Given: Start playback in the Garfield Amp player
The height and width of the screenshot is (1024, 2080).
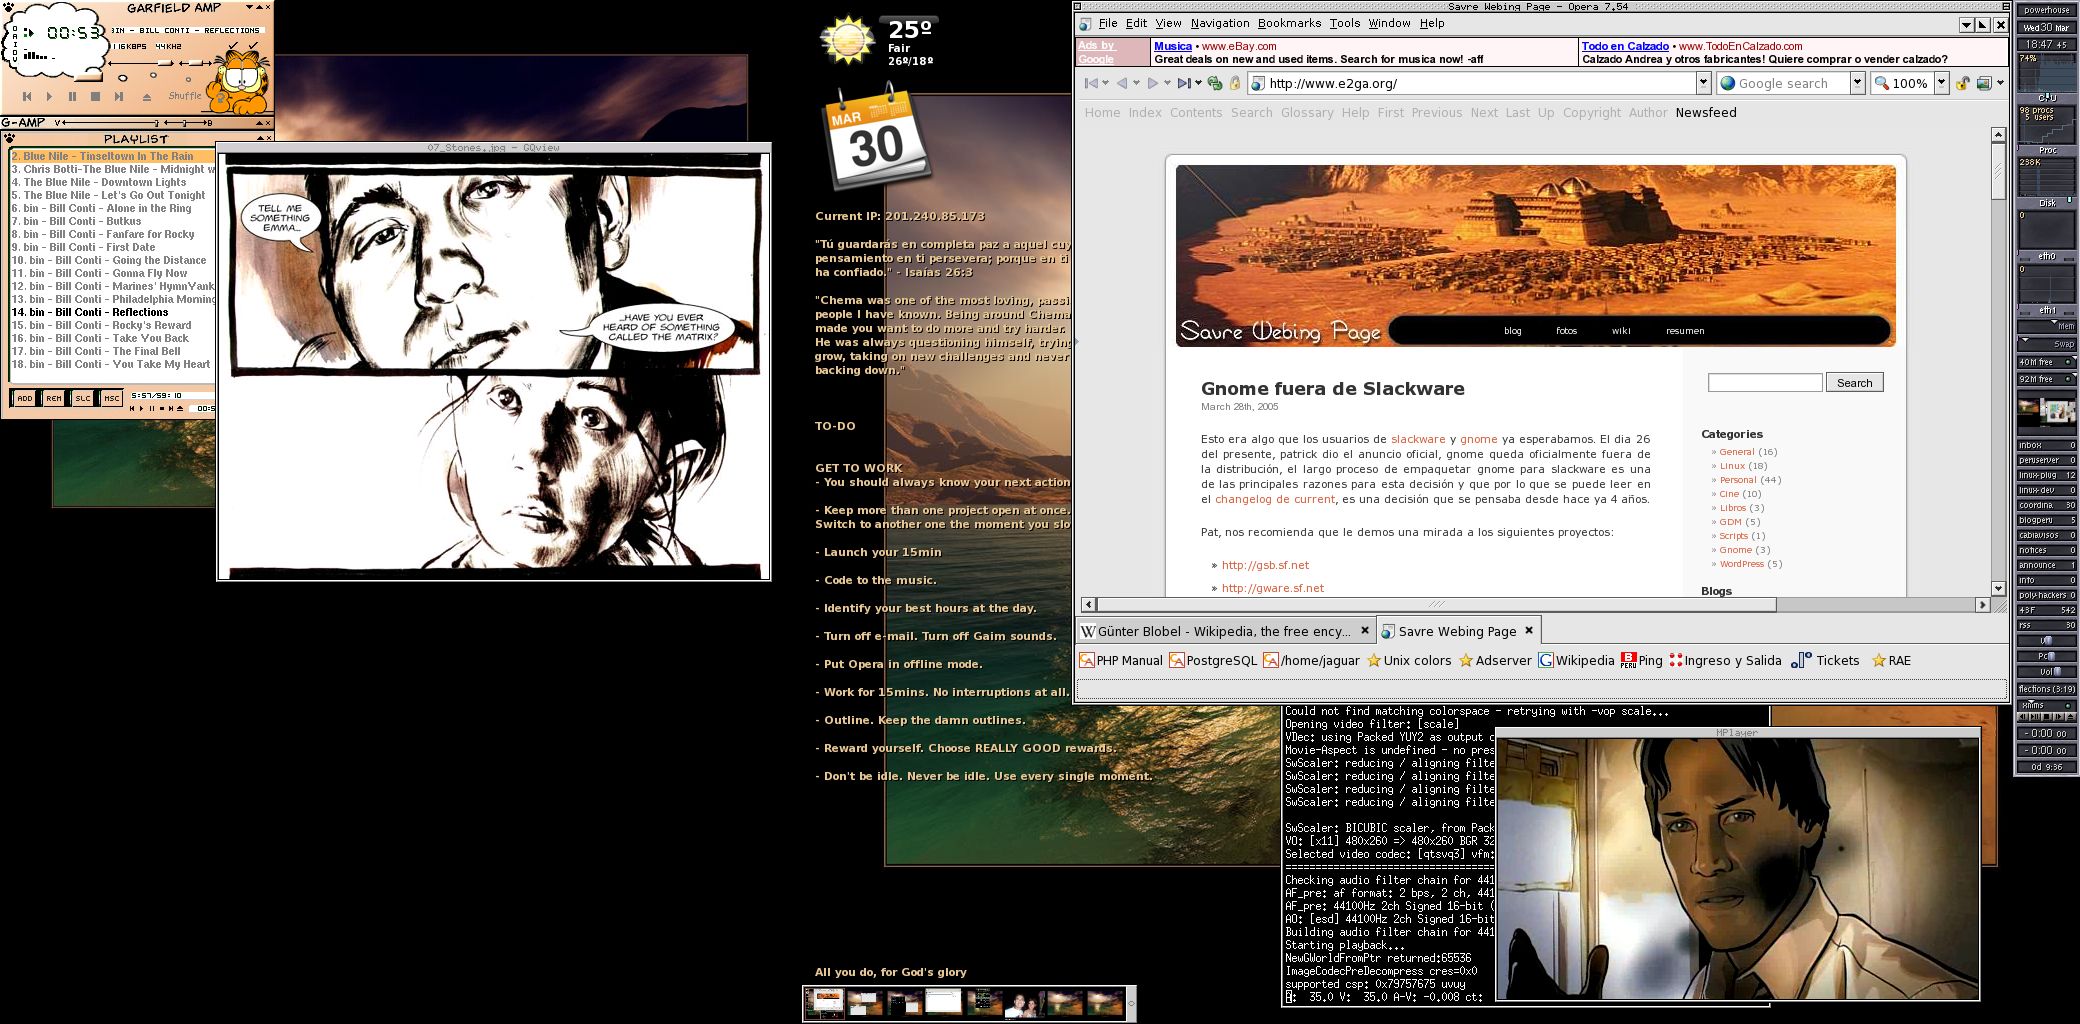Looking at the screenshot, I should 49,97.
